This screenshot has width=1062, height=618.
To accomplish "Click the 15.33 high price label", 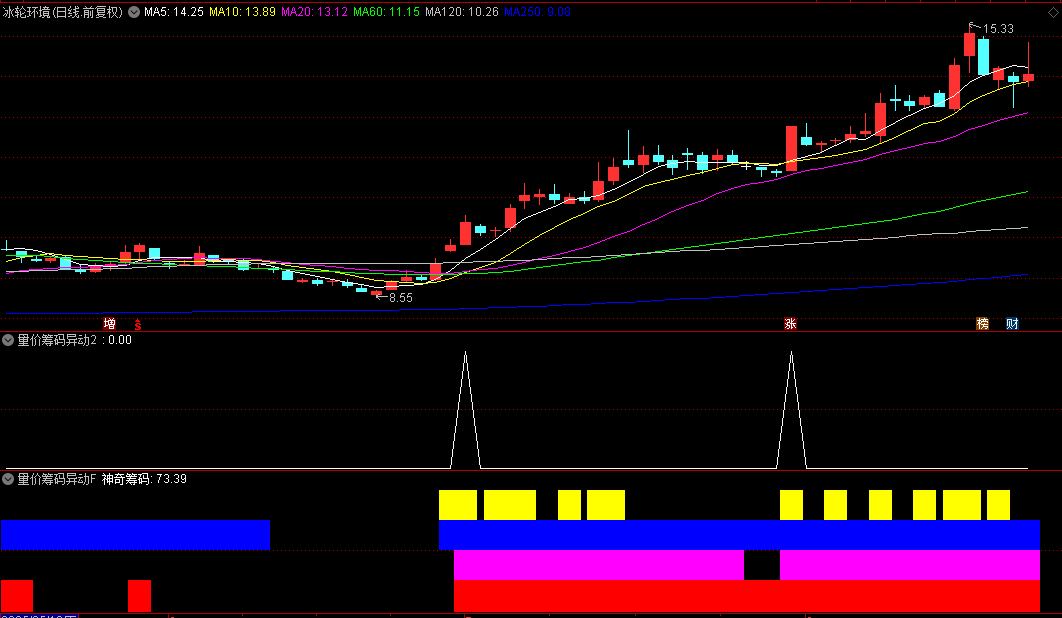I will tap(998, 28).
